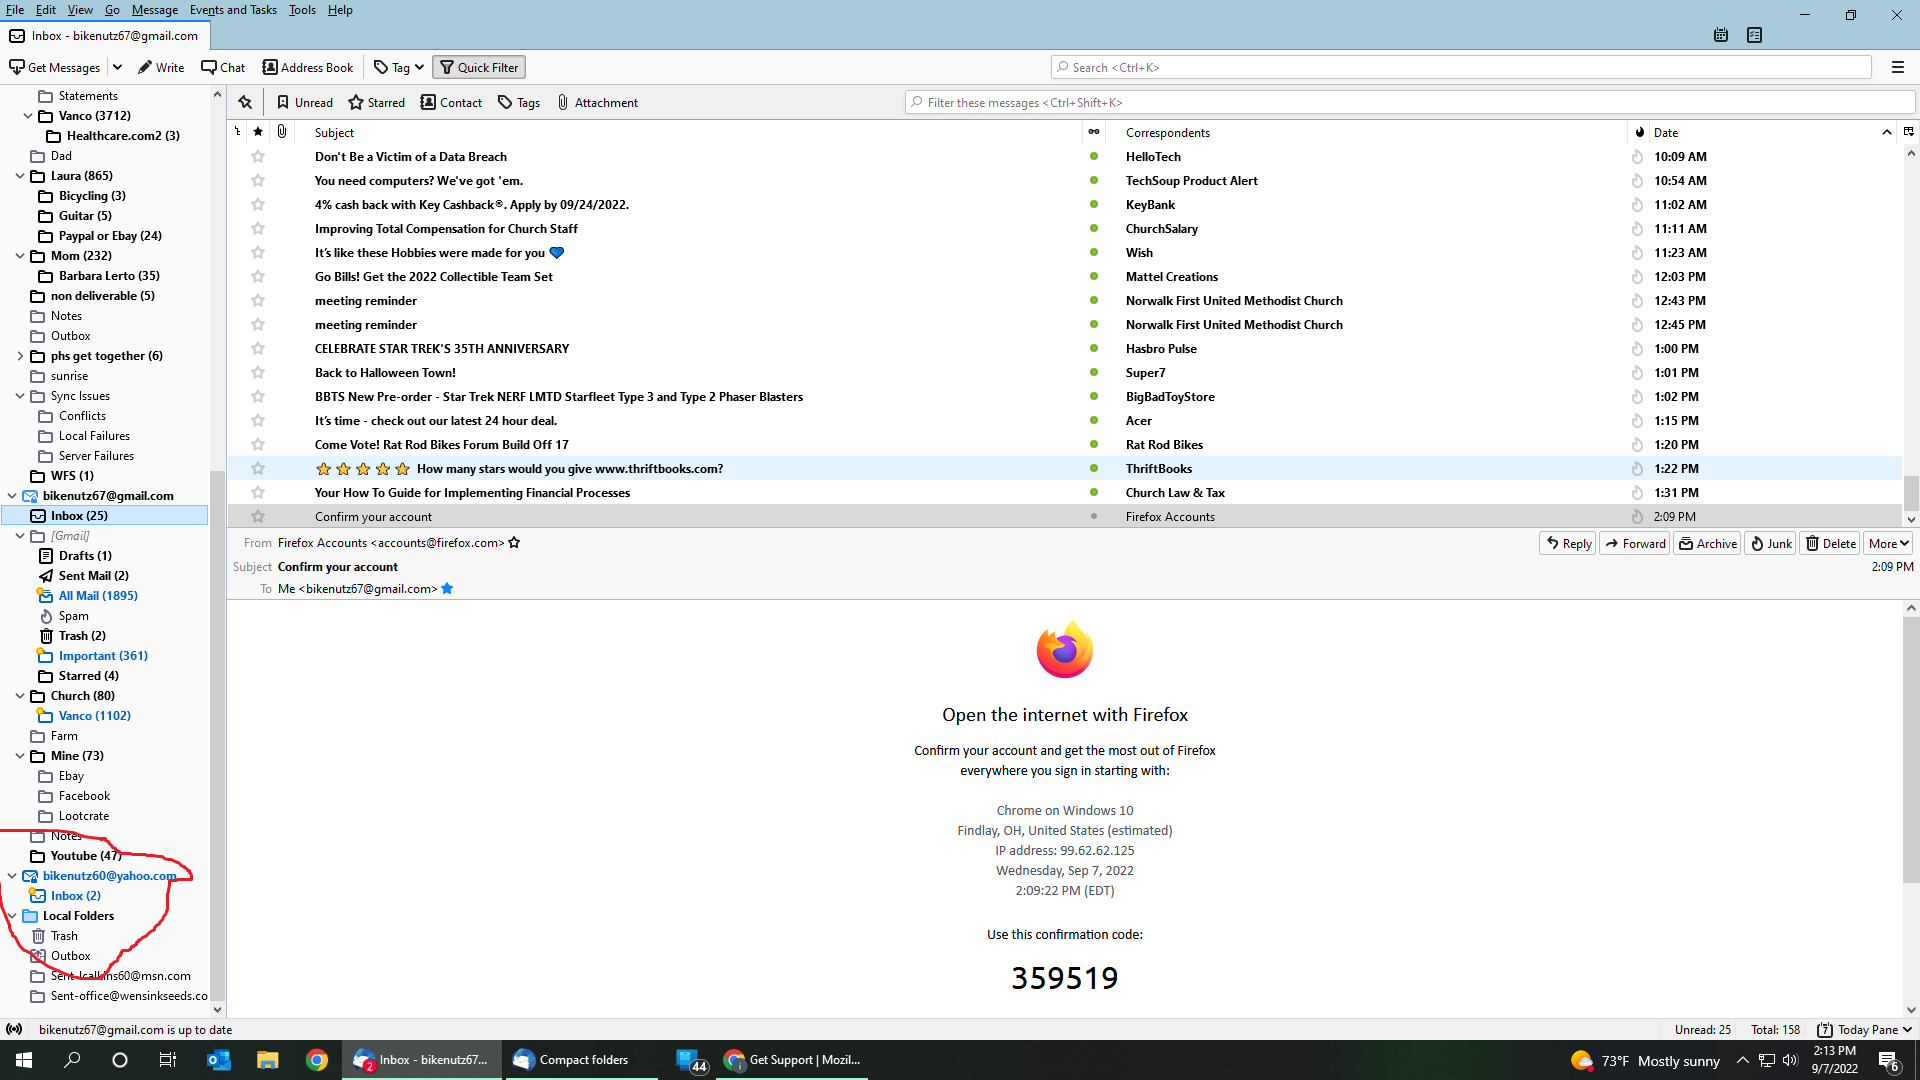This screenshot has width=1920, height=1080.
Task: Click the Write pencil icon
Action: pyautogui.click(x=145, y=67)
